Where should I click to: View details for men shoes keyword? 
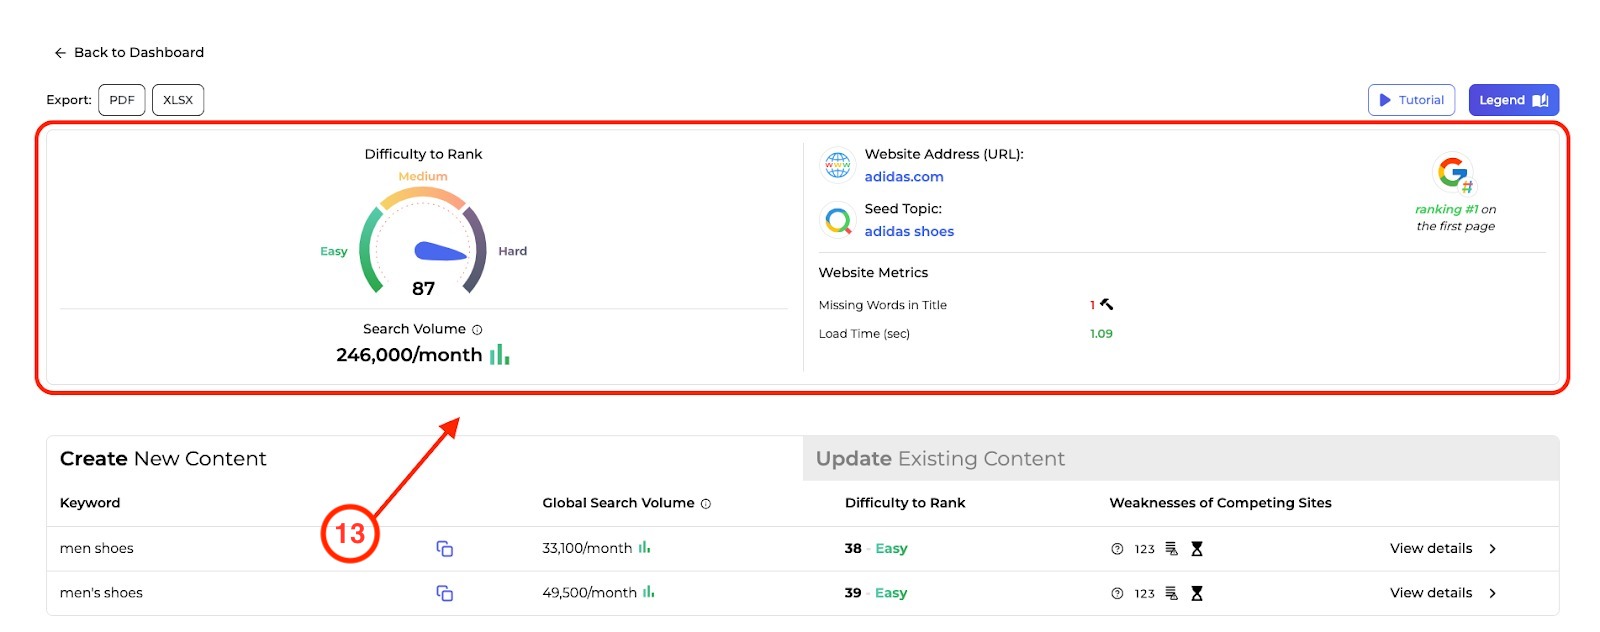pyautogui.click(x=1431, y=548)
